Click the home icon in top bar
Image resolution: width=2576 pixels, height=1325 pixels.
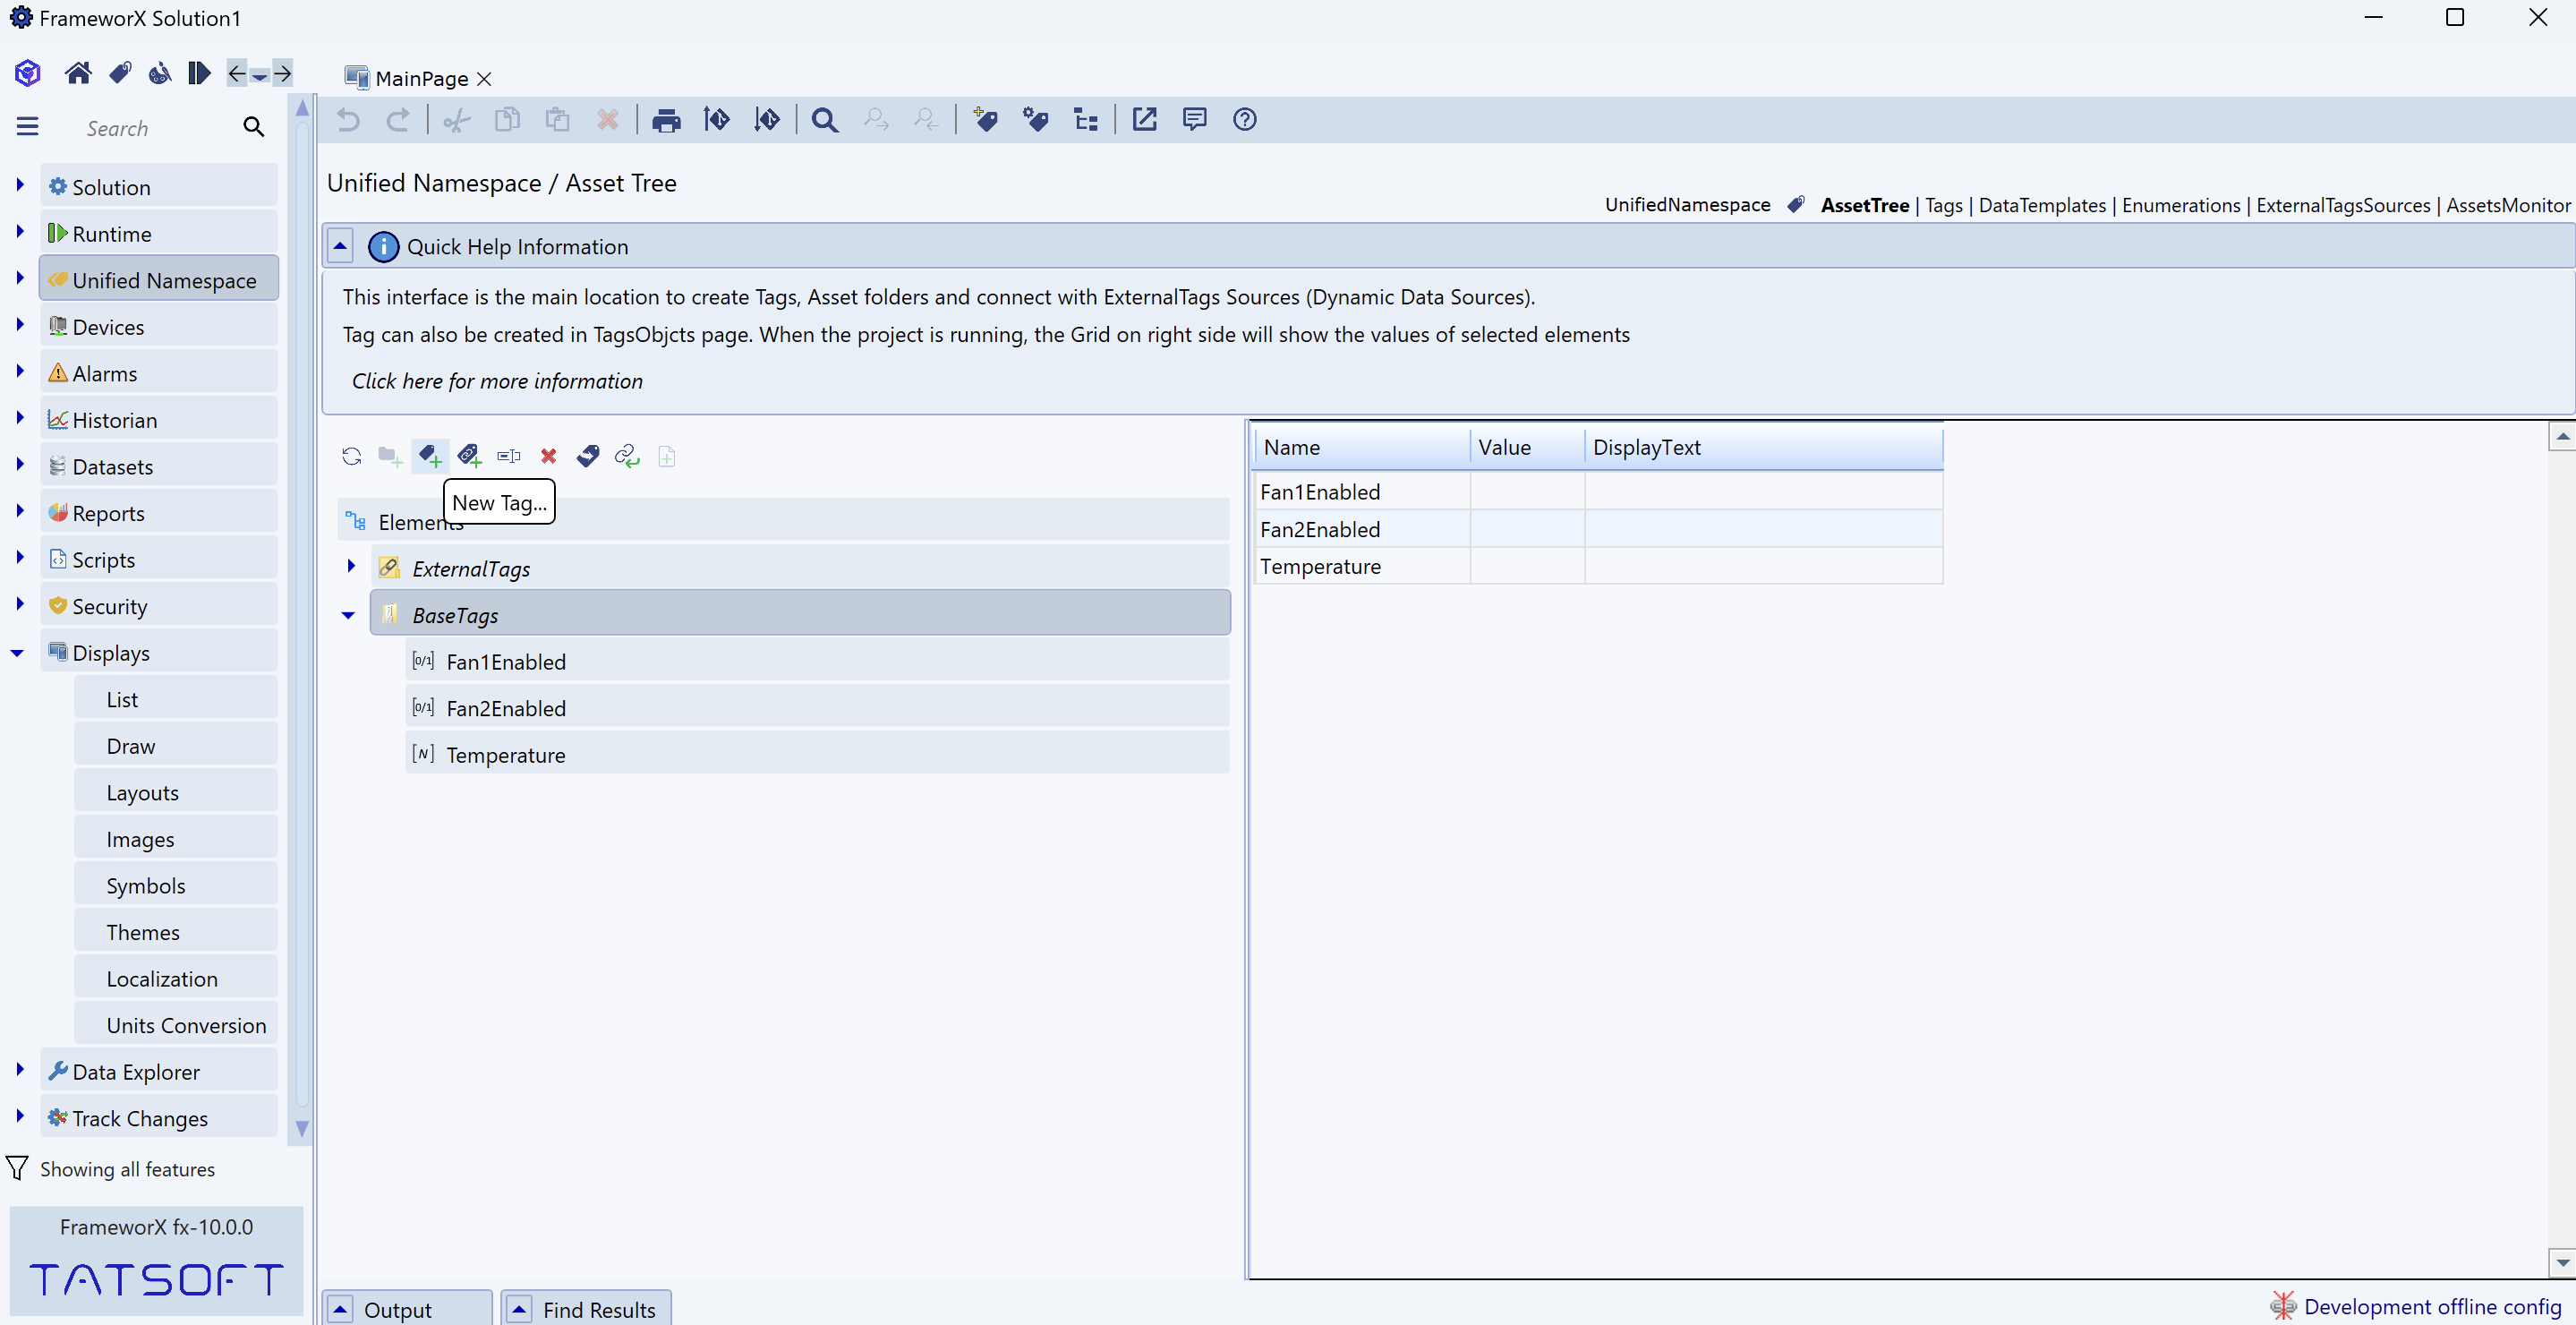[x=78, y=73]
